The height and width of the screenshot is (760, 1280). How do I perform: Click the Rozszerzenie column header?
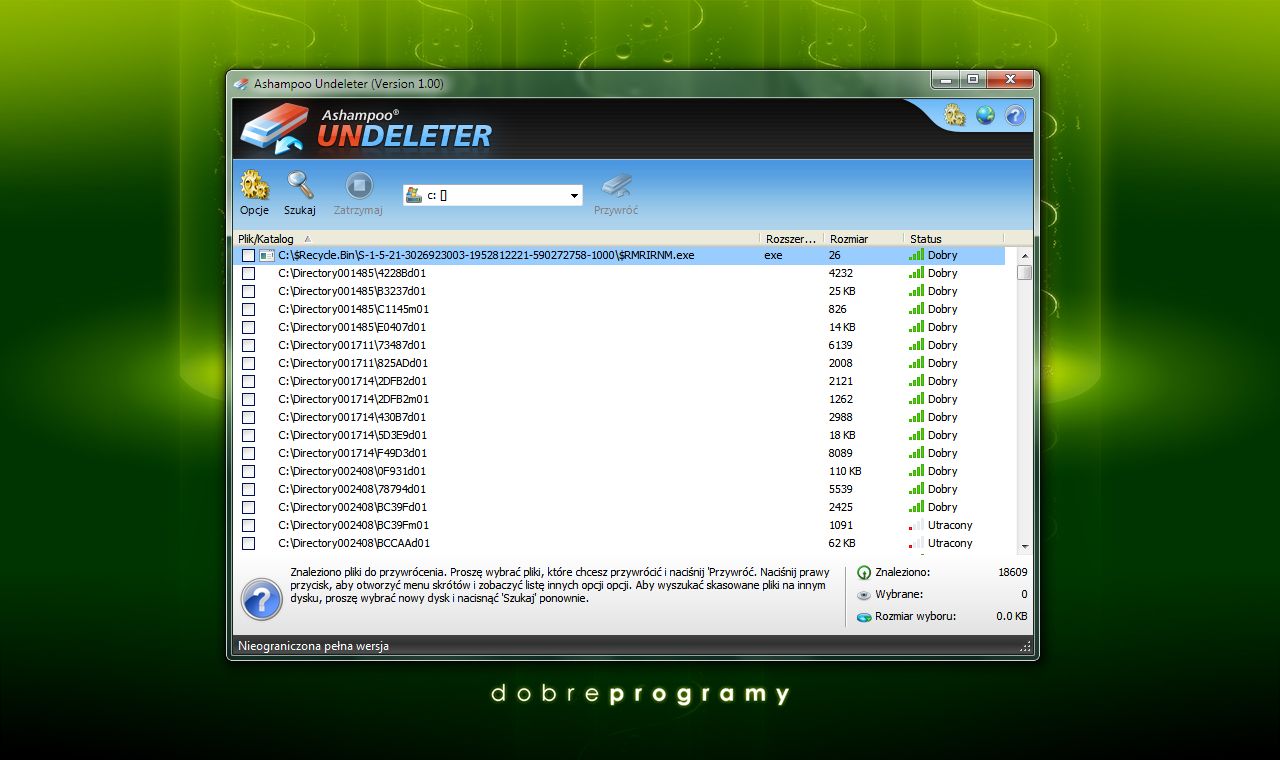[791, 238]
